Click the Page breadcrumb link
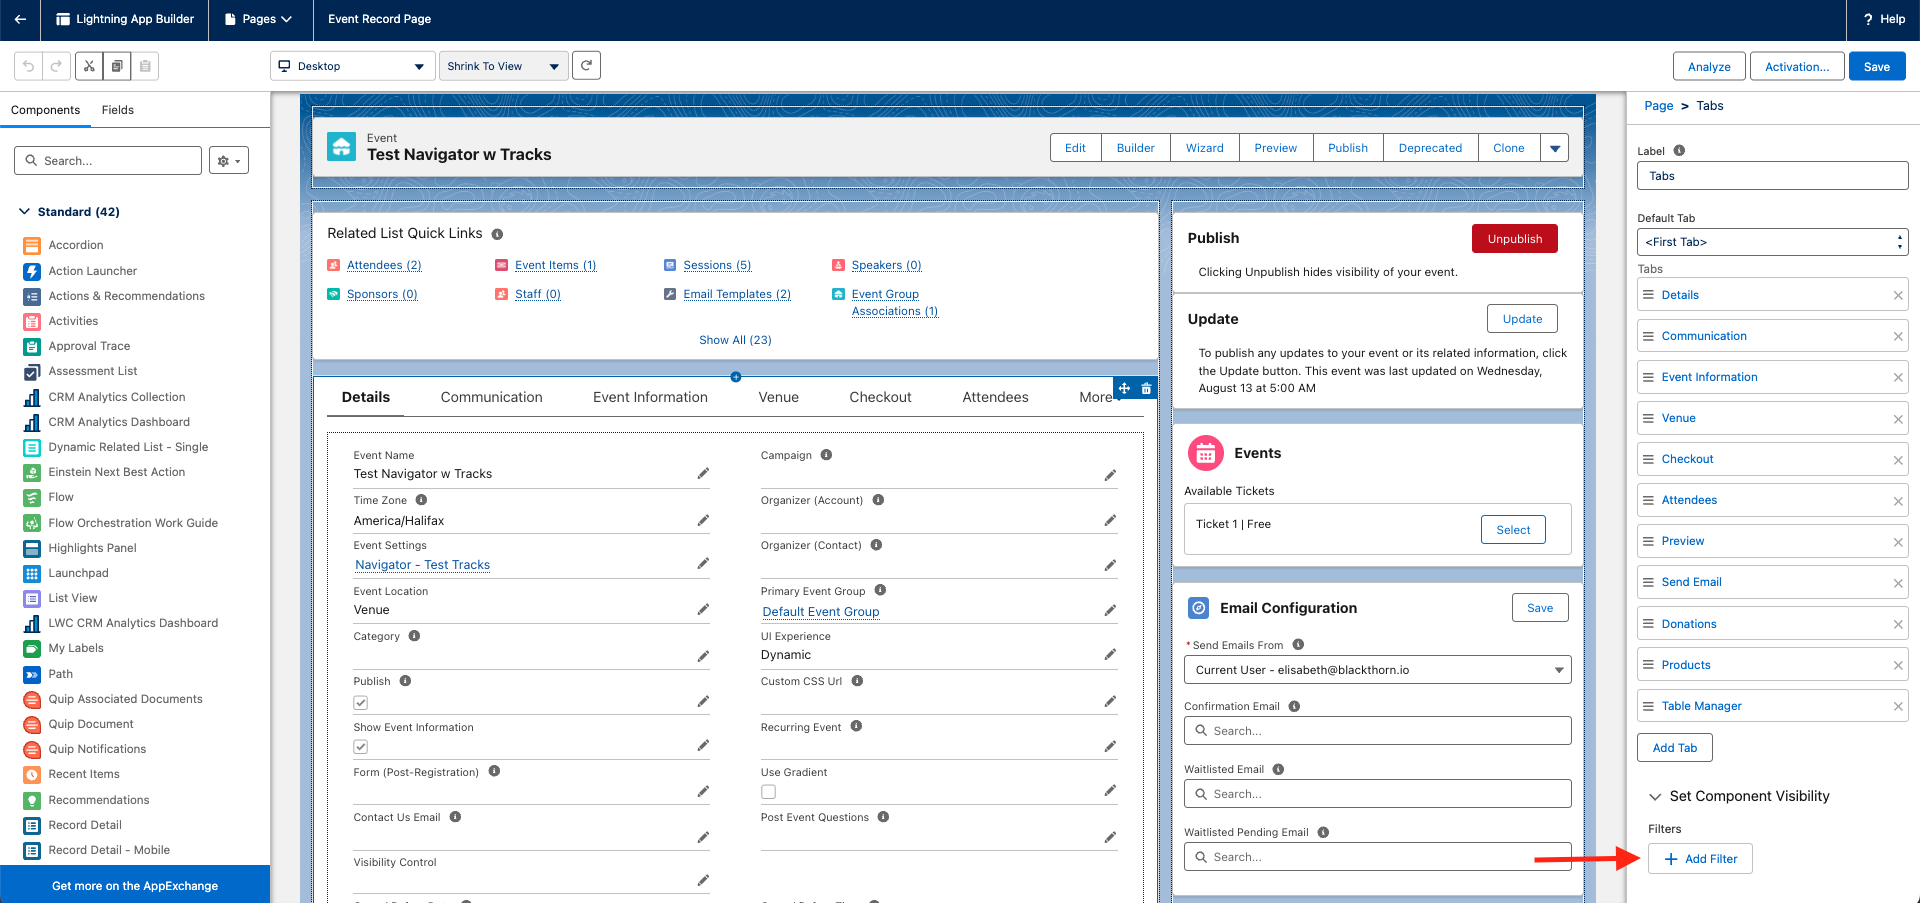Screen dimensions: 1920x903 1658,106
